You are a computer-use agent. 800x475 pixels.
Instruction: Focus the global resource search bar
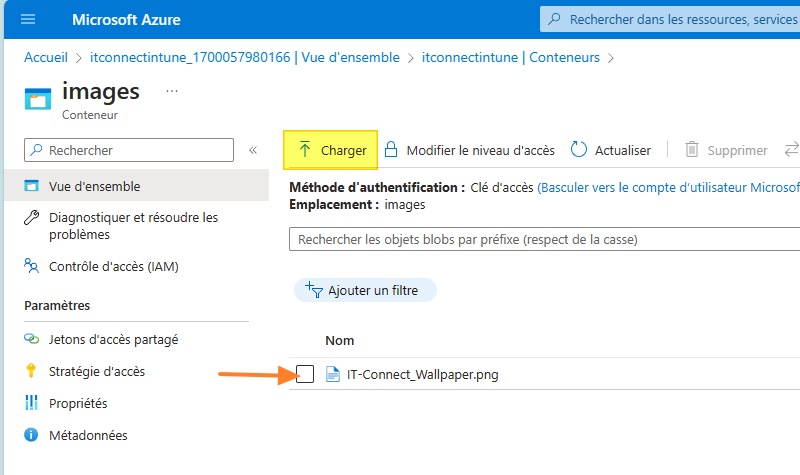click(670, 19)
